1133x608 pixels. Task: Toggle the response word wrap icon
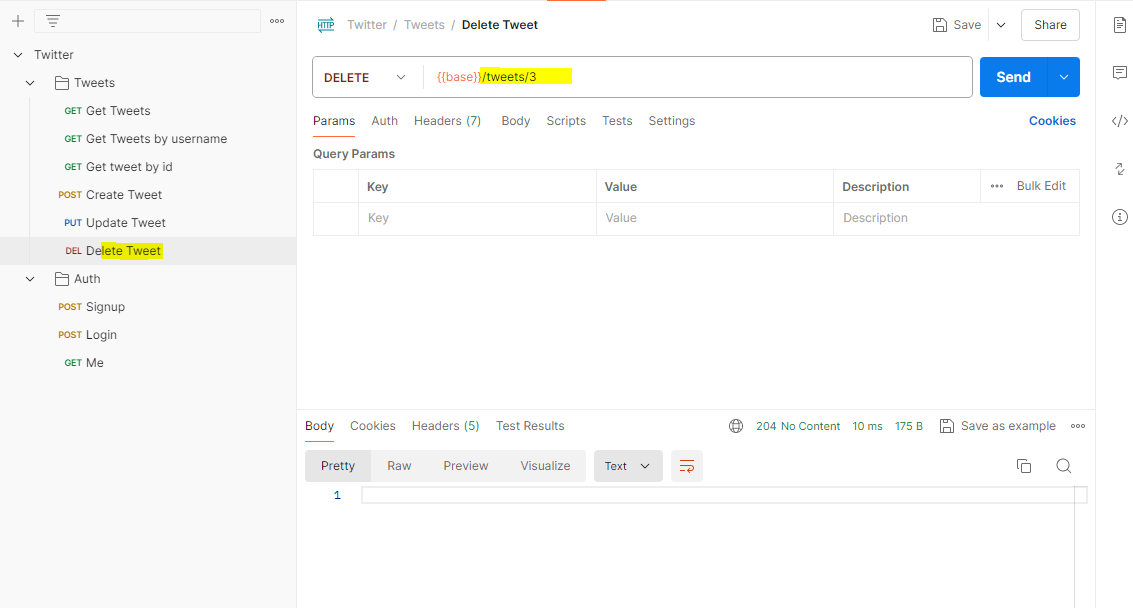686,466
